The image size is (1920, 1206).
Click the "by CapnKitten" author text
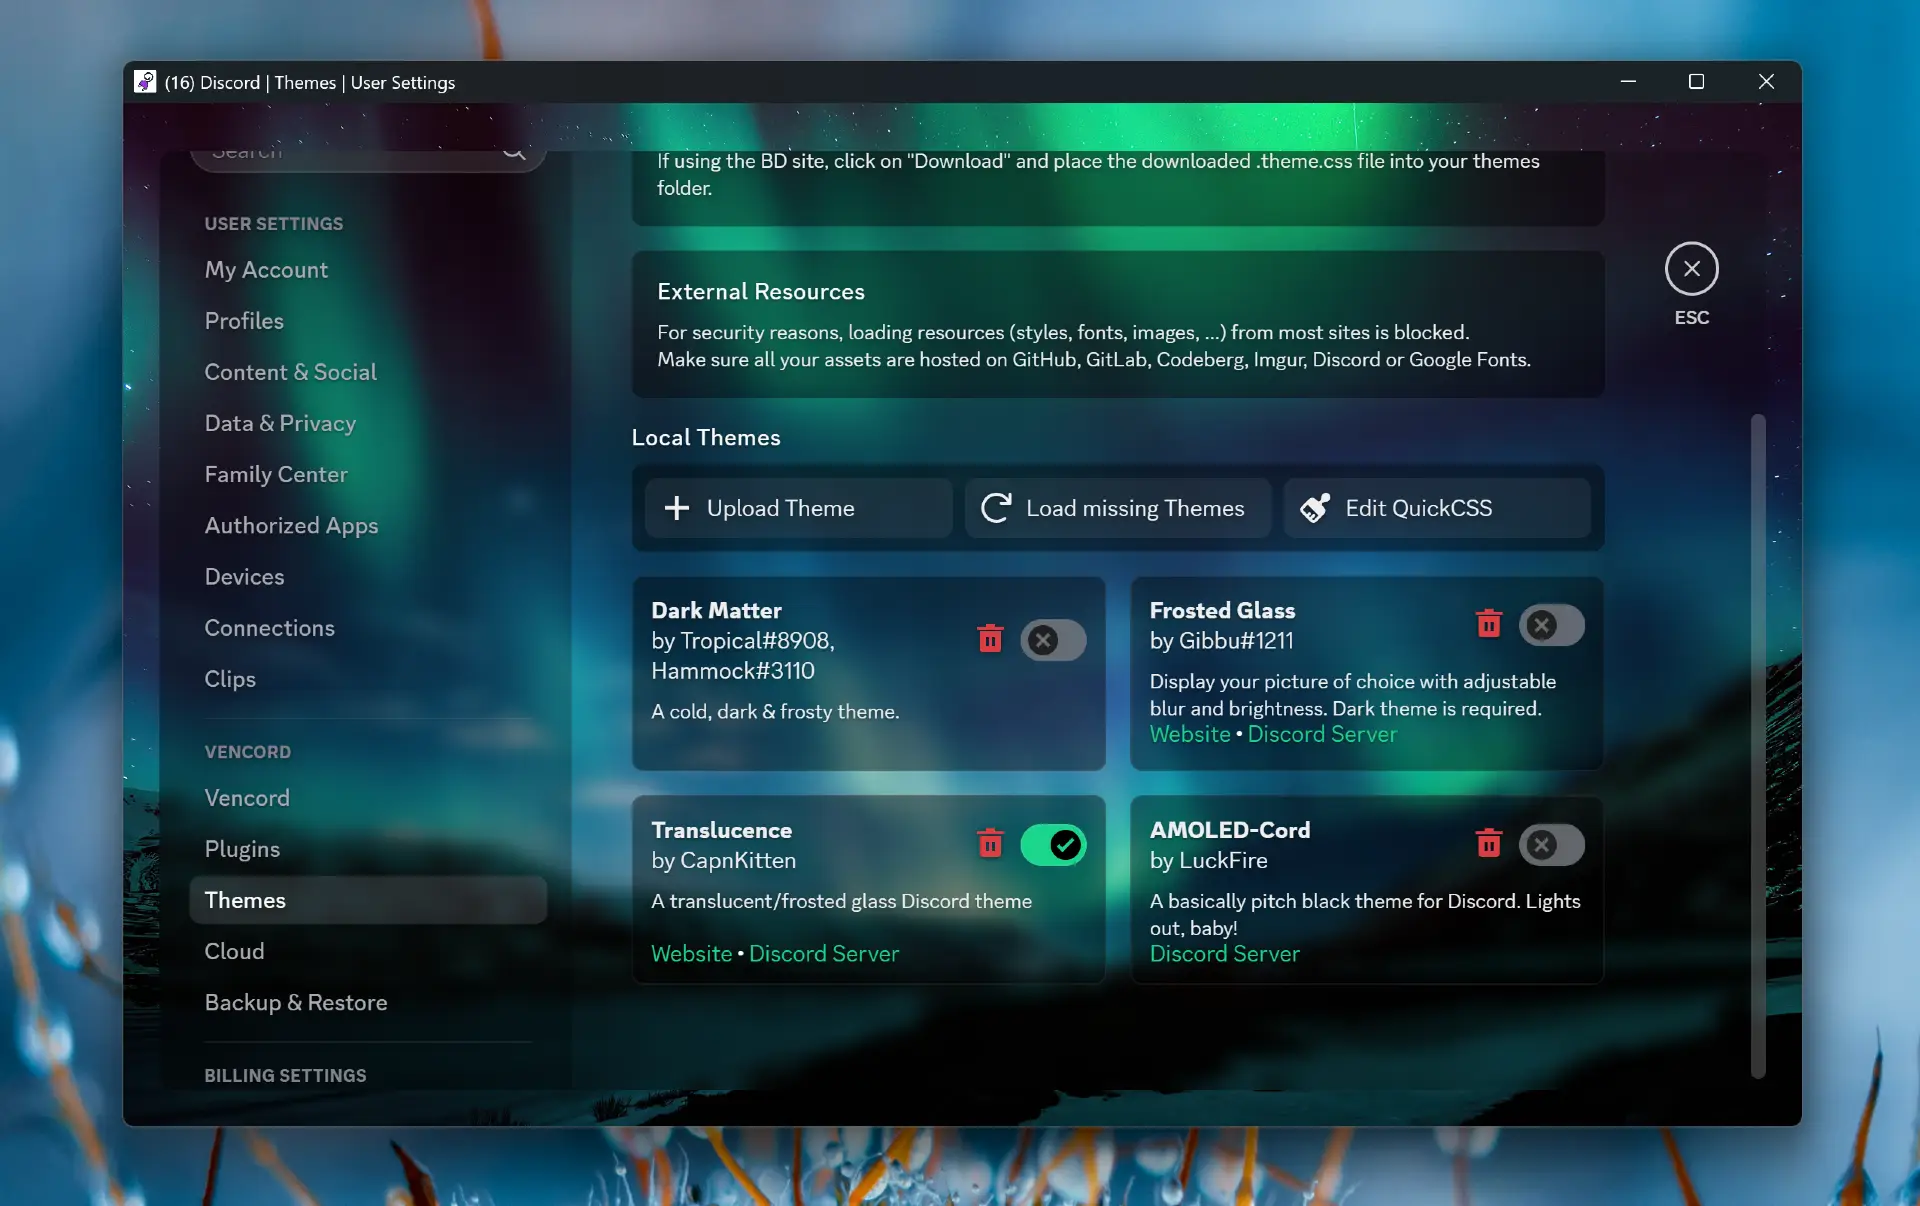pyautogui.click(x=723, y=860)
